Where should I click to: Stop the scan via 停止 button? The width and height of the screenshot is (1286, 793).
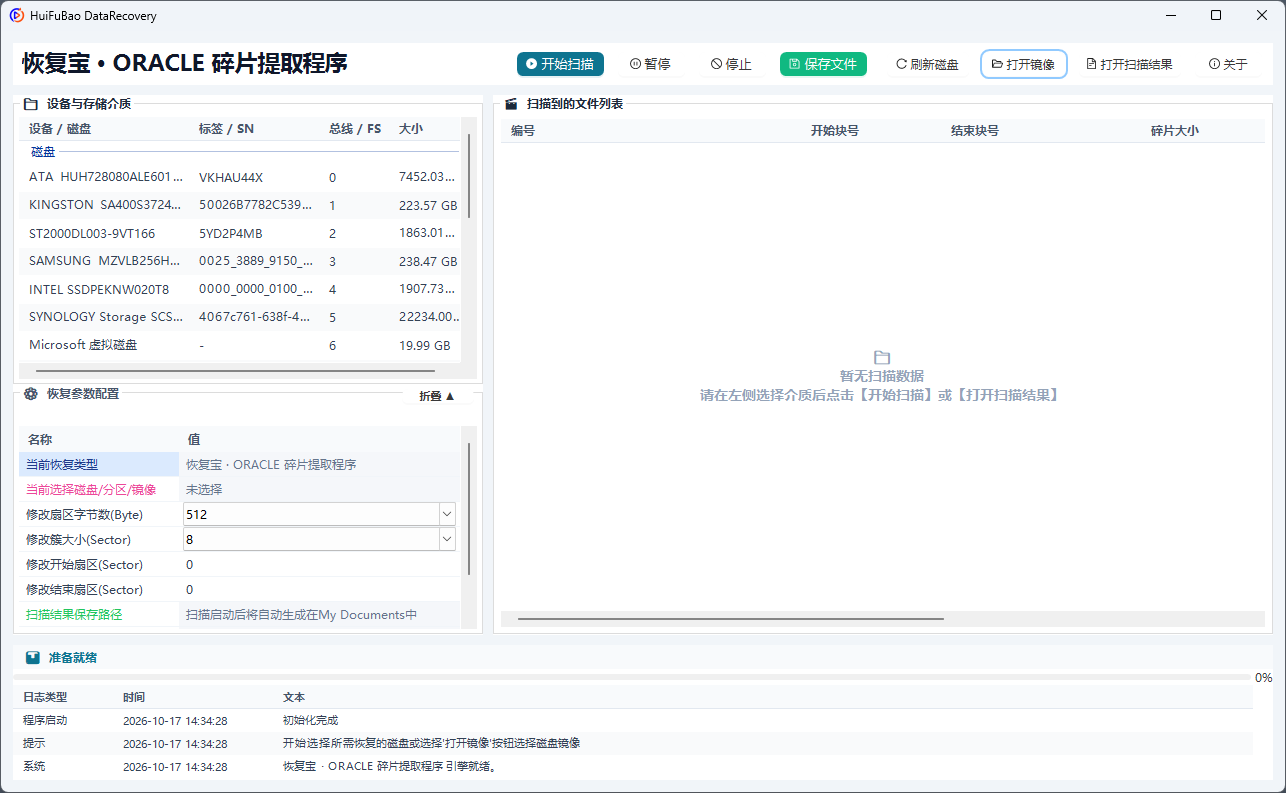[731, 64]
